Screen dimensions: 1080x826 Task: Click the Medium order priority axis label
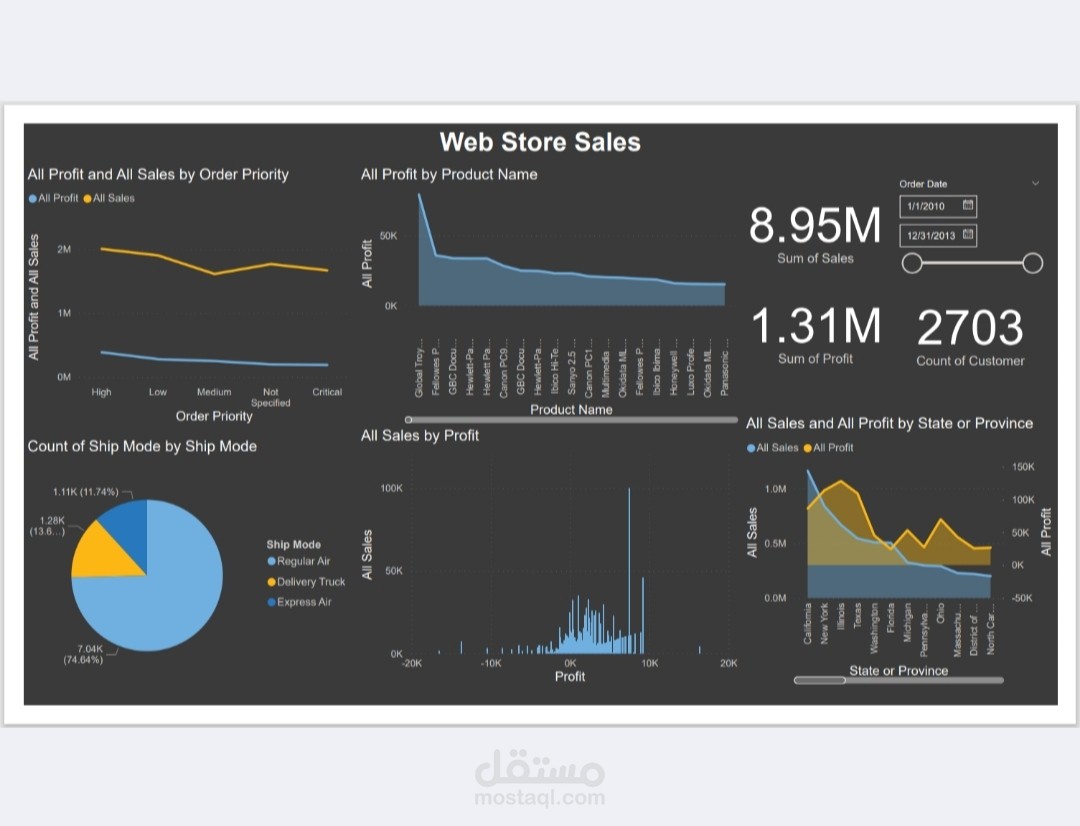[214, 392]
